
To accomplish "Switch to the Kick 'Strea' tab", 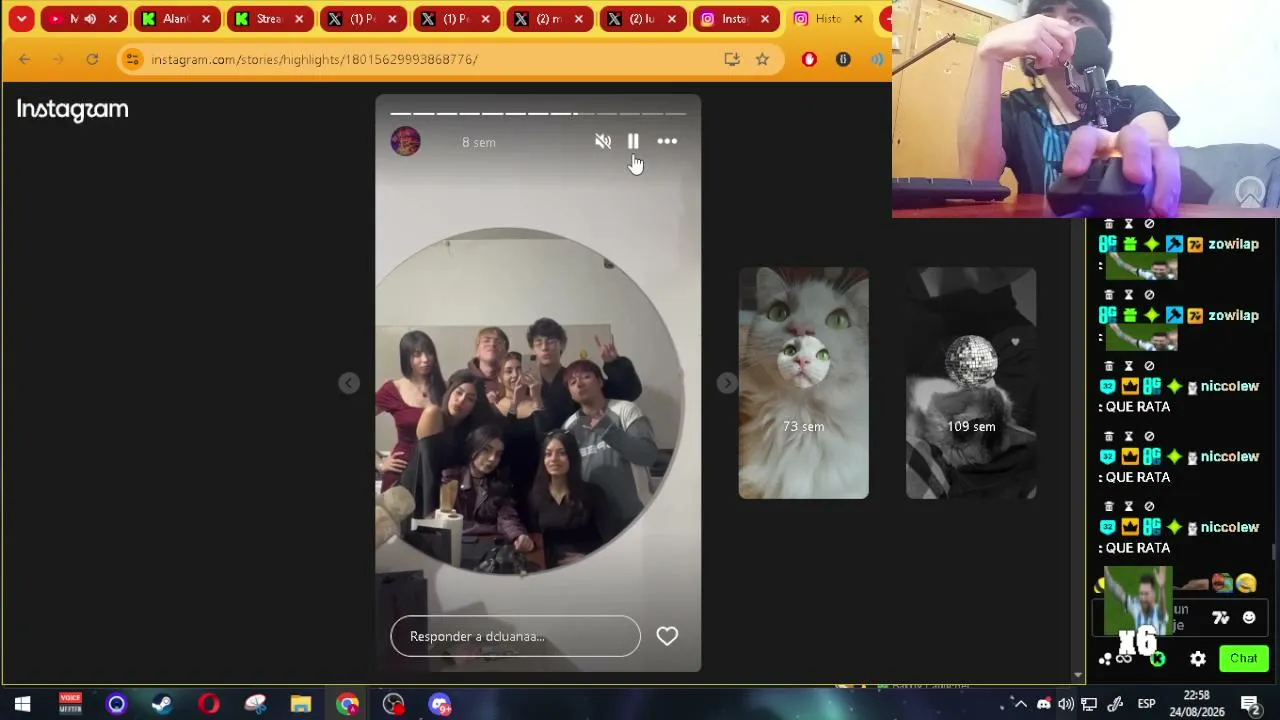I will [268, 18].
